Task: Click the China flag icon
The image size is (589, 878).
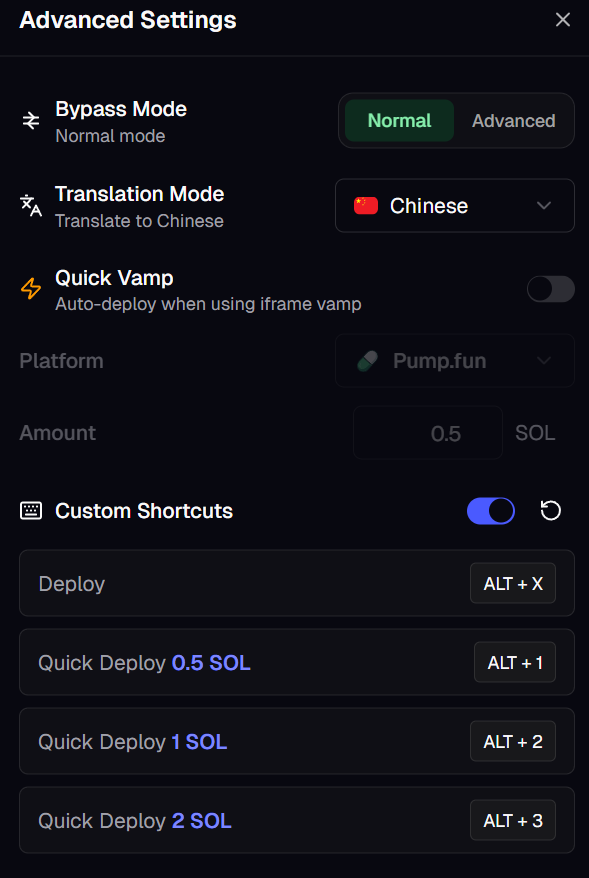Action: pyautogui.click(x=366, y=206)
